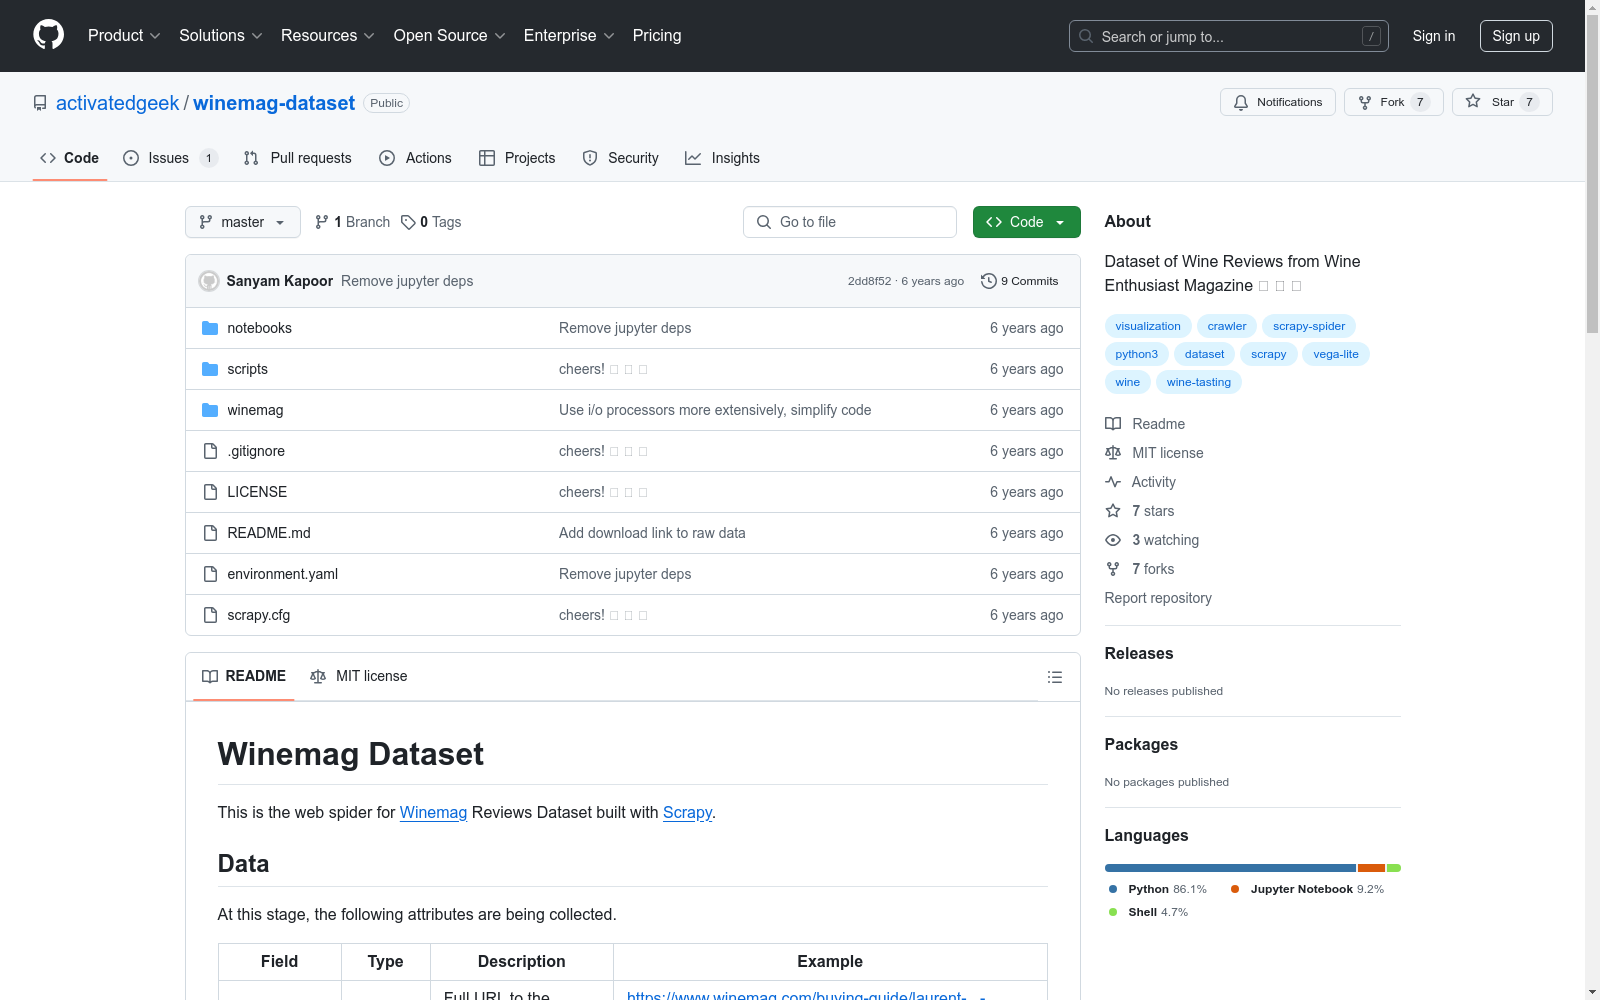Click the search magnifier icon in header

click(1086, 36)
